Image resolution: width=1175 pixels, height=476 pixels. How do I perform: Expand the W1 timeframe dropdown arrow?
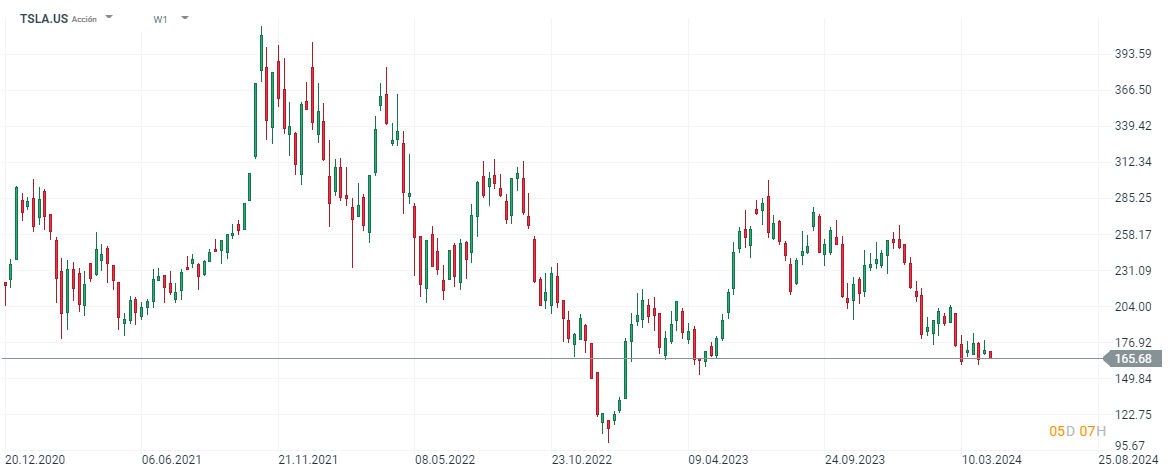click(185, 18)
